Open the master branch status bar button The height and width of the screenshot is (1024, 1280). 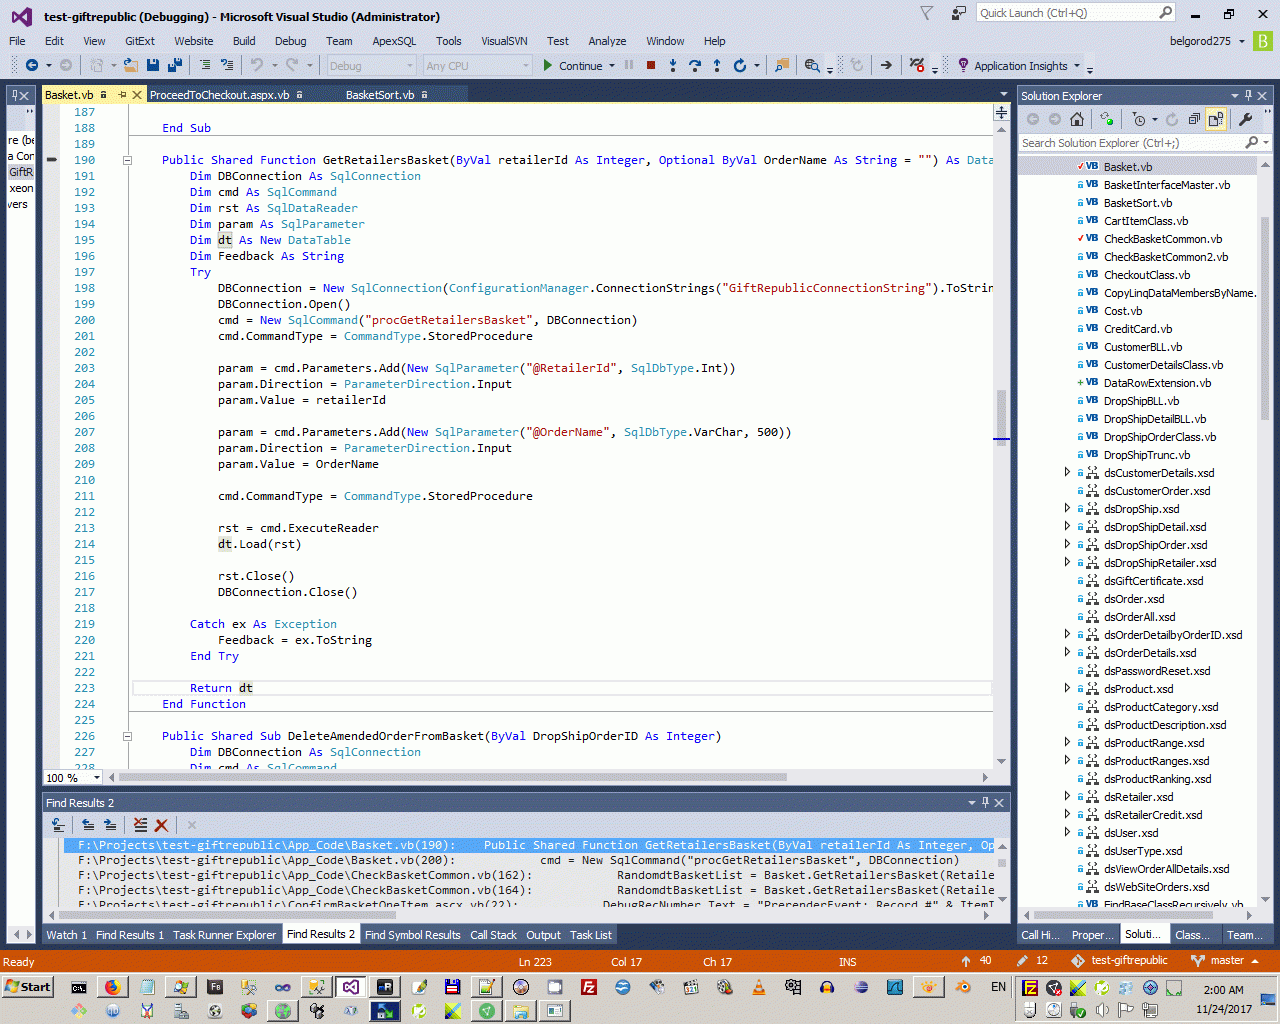1225,961
